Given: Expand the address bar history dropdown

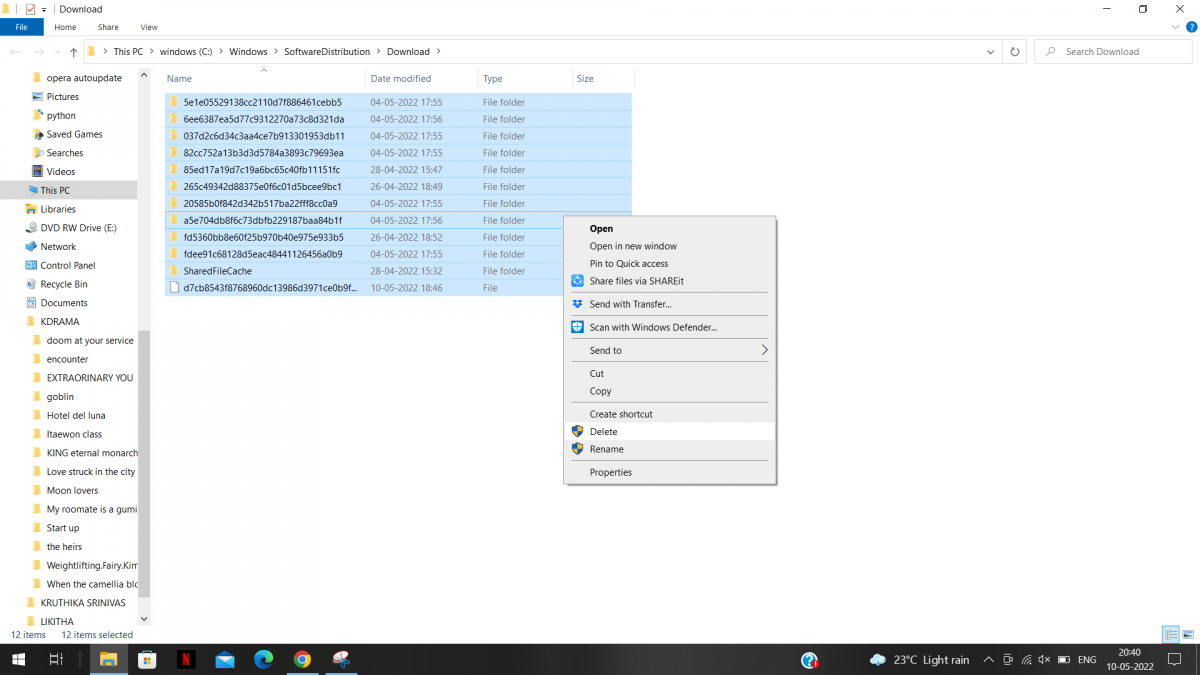Looking at the screenshot, I should [x=989, y=51].
